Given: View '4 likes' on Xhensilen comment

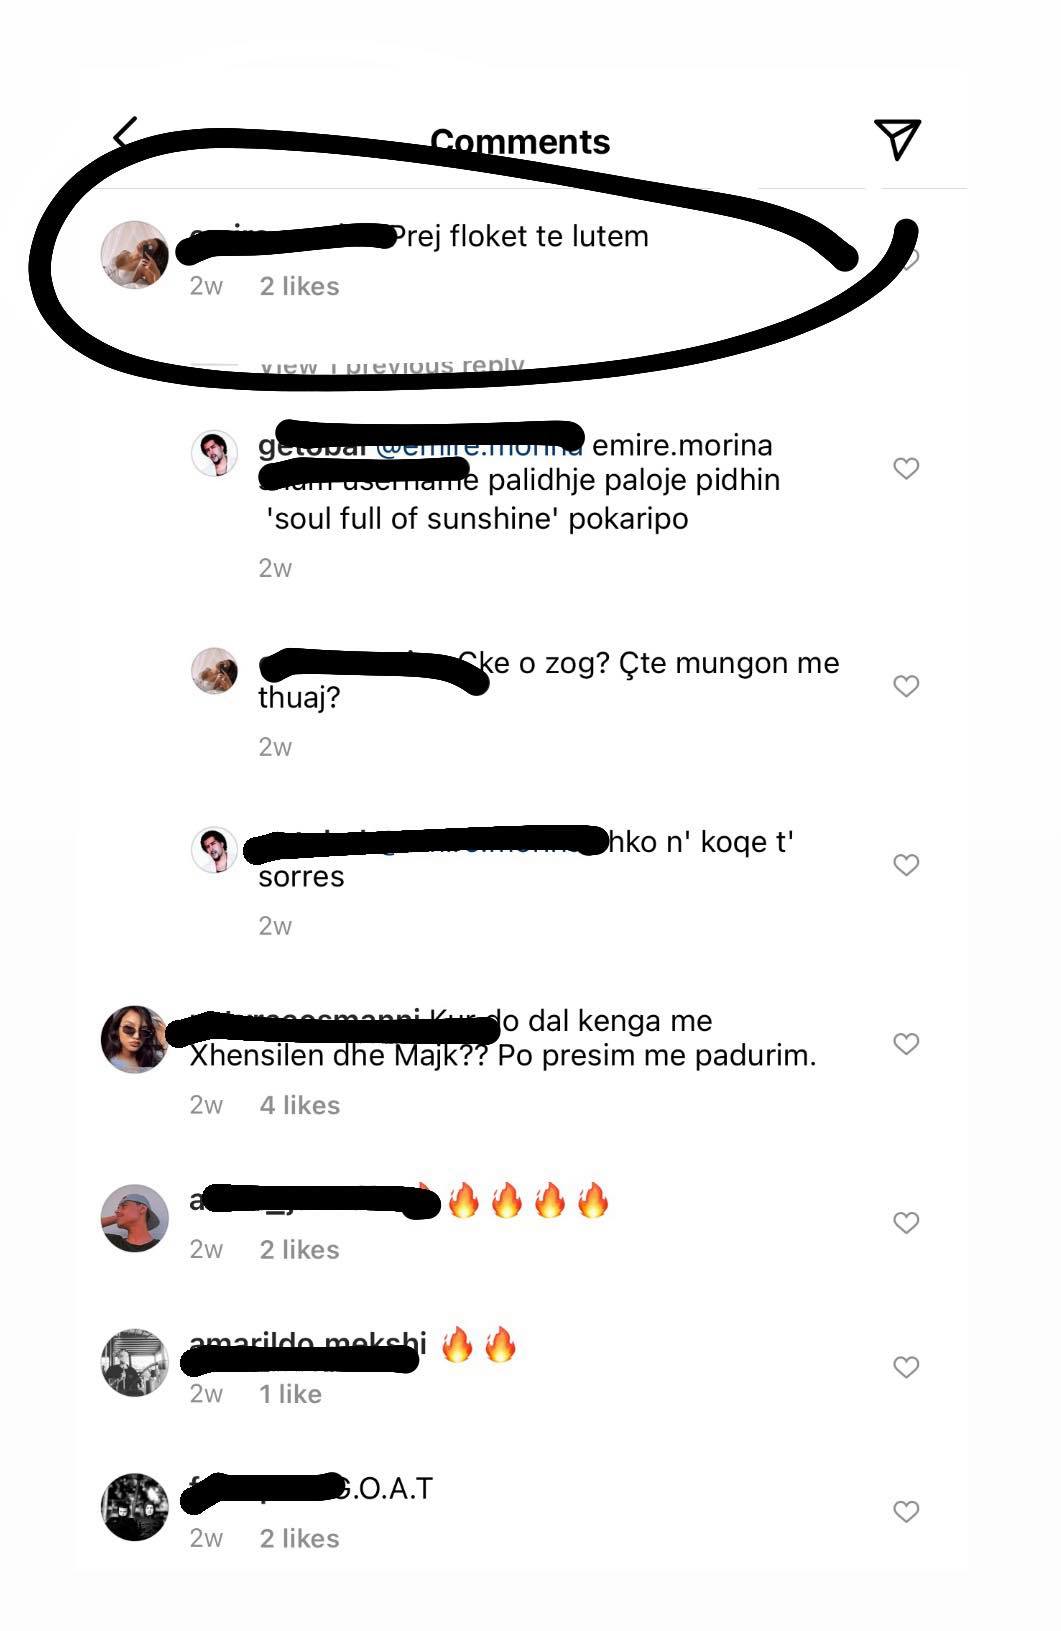Looking at the screenshot, I should (x=300, y=1105).
